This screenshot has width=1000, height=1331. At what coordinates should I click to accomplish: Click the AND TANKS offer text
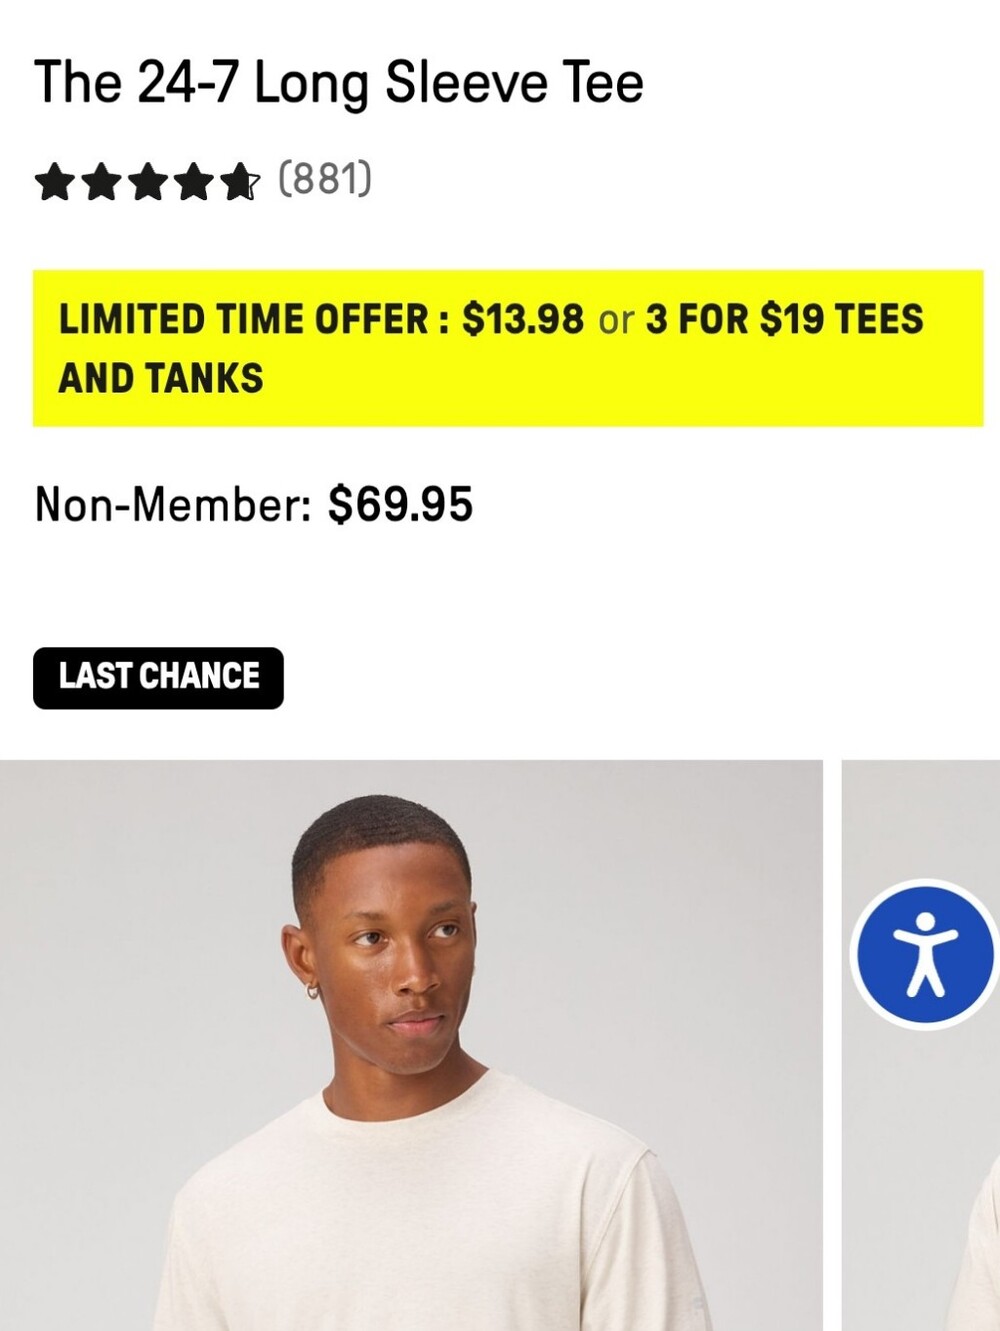tap(161, 378)
